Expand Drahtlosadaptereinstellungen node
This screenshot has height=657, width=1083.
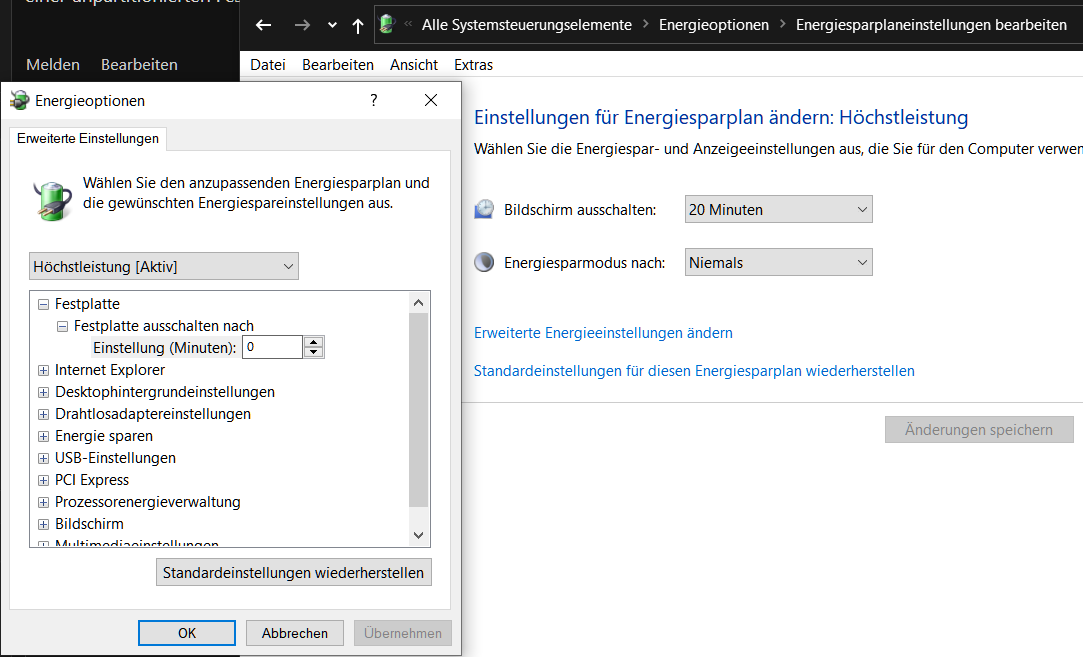(x=44, y=415)
